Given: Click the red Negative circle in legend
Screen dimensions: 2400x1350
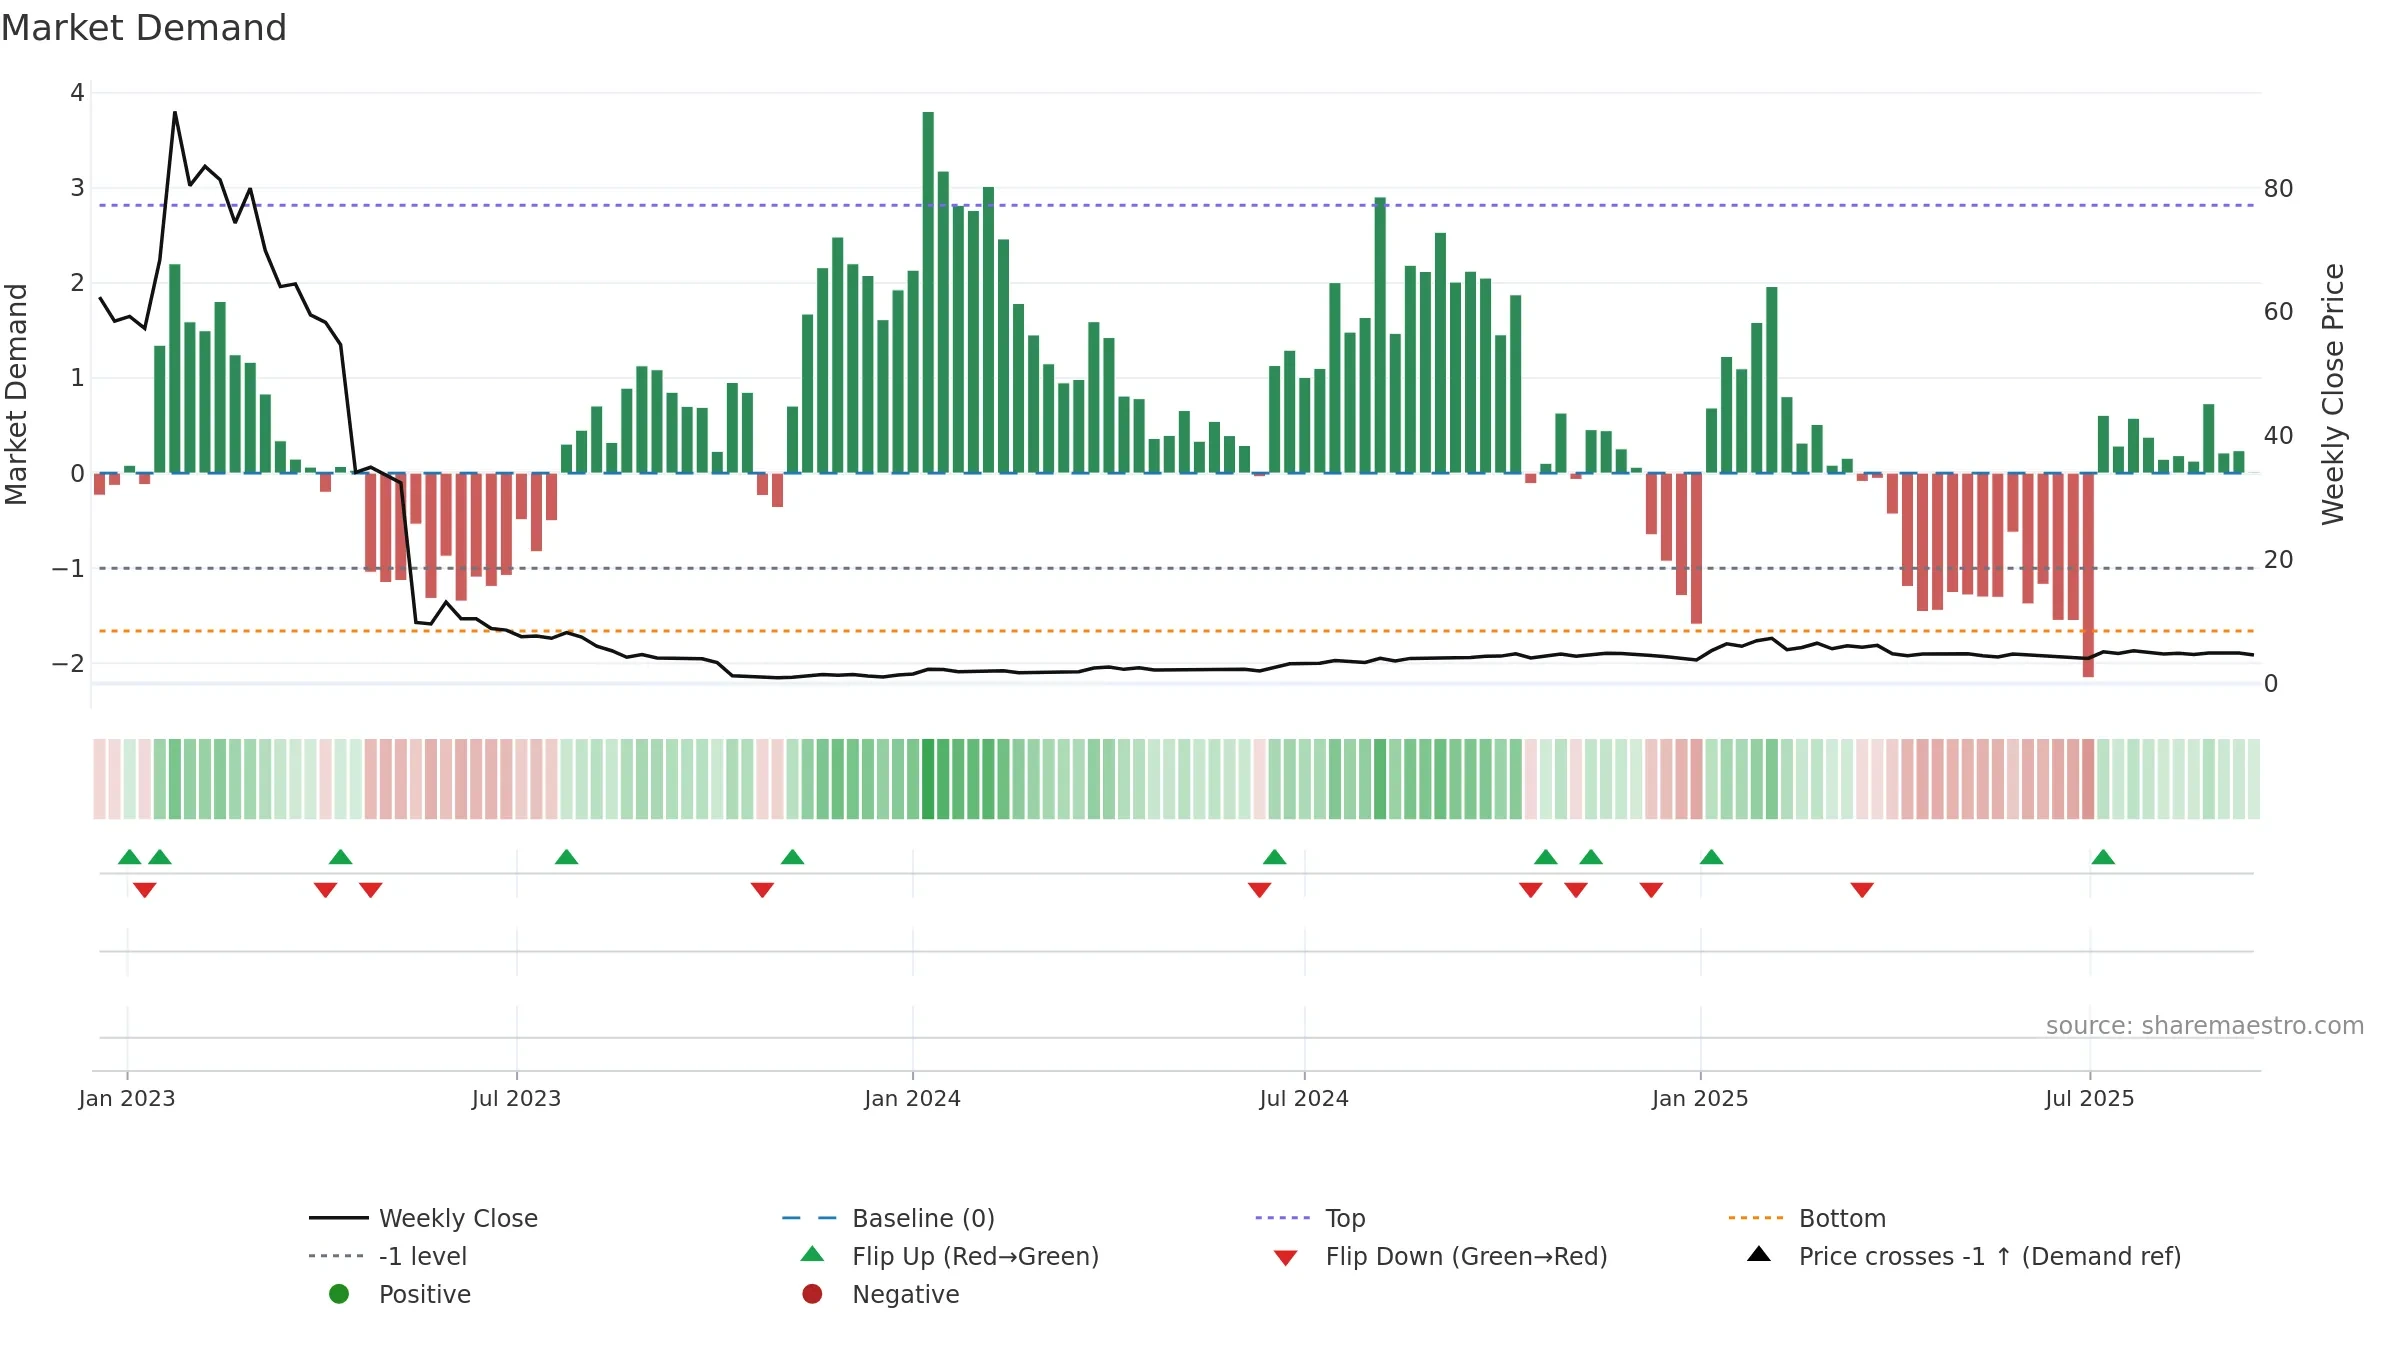Looking at the screenshot, I should click(x=812, y=1294).
